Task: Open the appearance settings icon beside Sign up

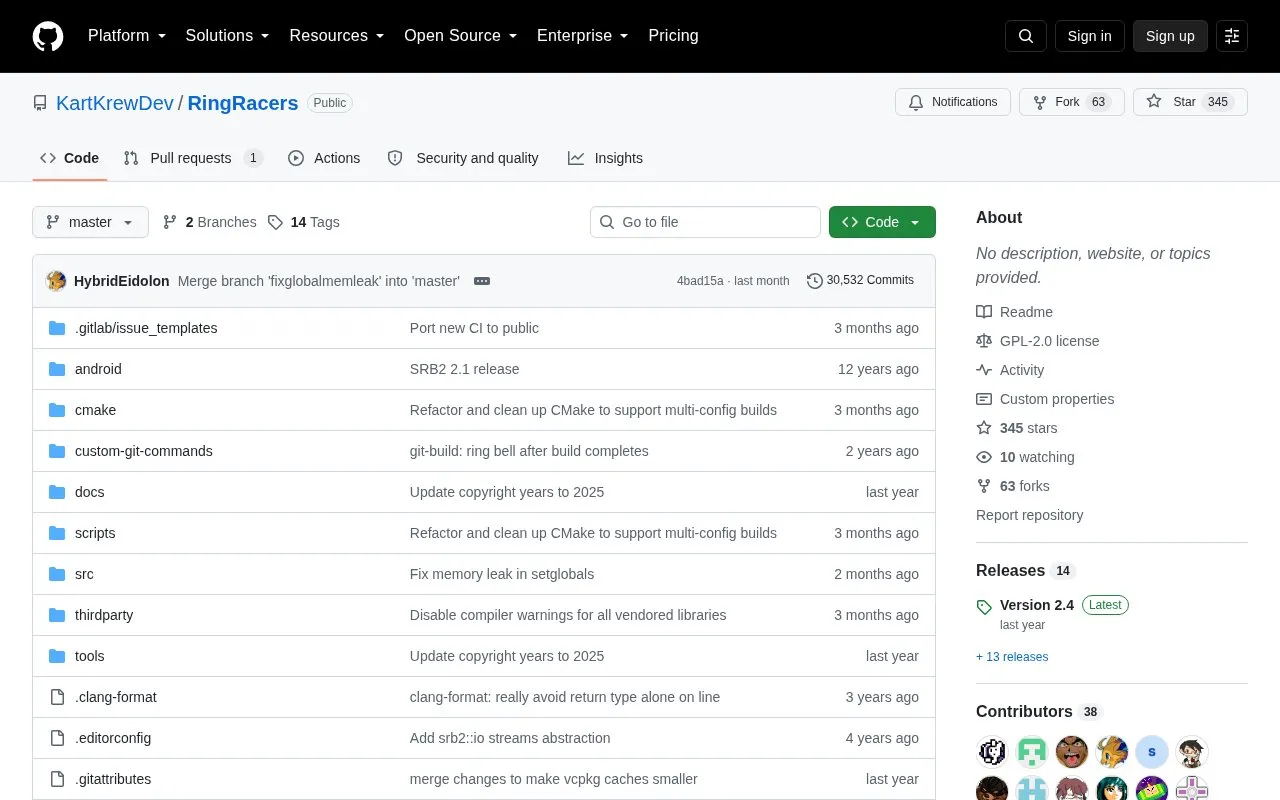Action: pyautogui.click(x=1232, y=36)
